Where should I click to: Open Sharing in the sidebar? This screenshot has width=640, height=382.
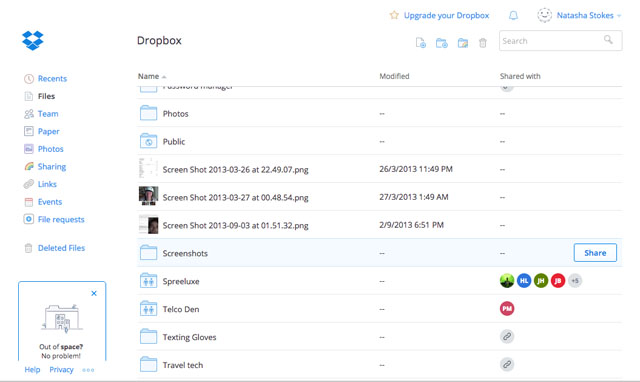(x=52, y=167)
